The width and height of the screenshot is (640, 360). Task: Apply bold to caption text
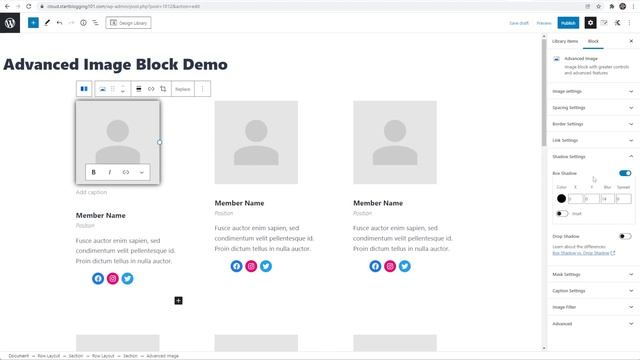pos(93,172)
